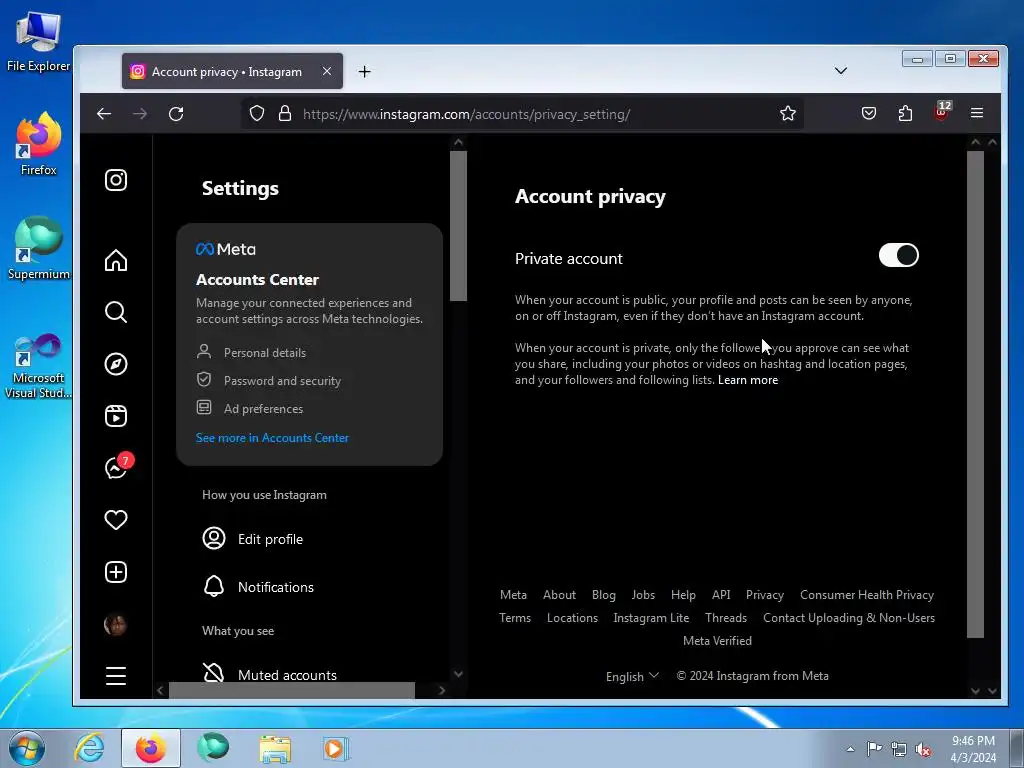
Task: Click the settings panel vertical scrollbar thumb
Action: [458, 226]
